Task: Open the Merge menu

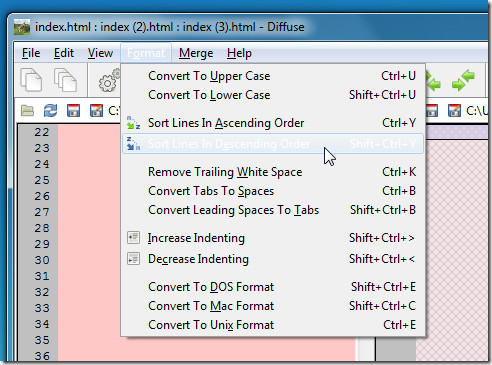Action: (x=196, y=53)
